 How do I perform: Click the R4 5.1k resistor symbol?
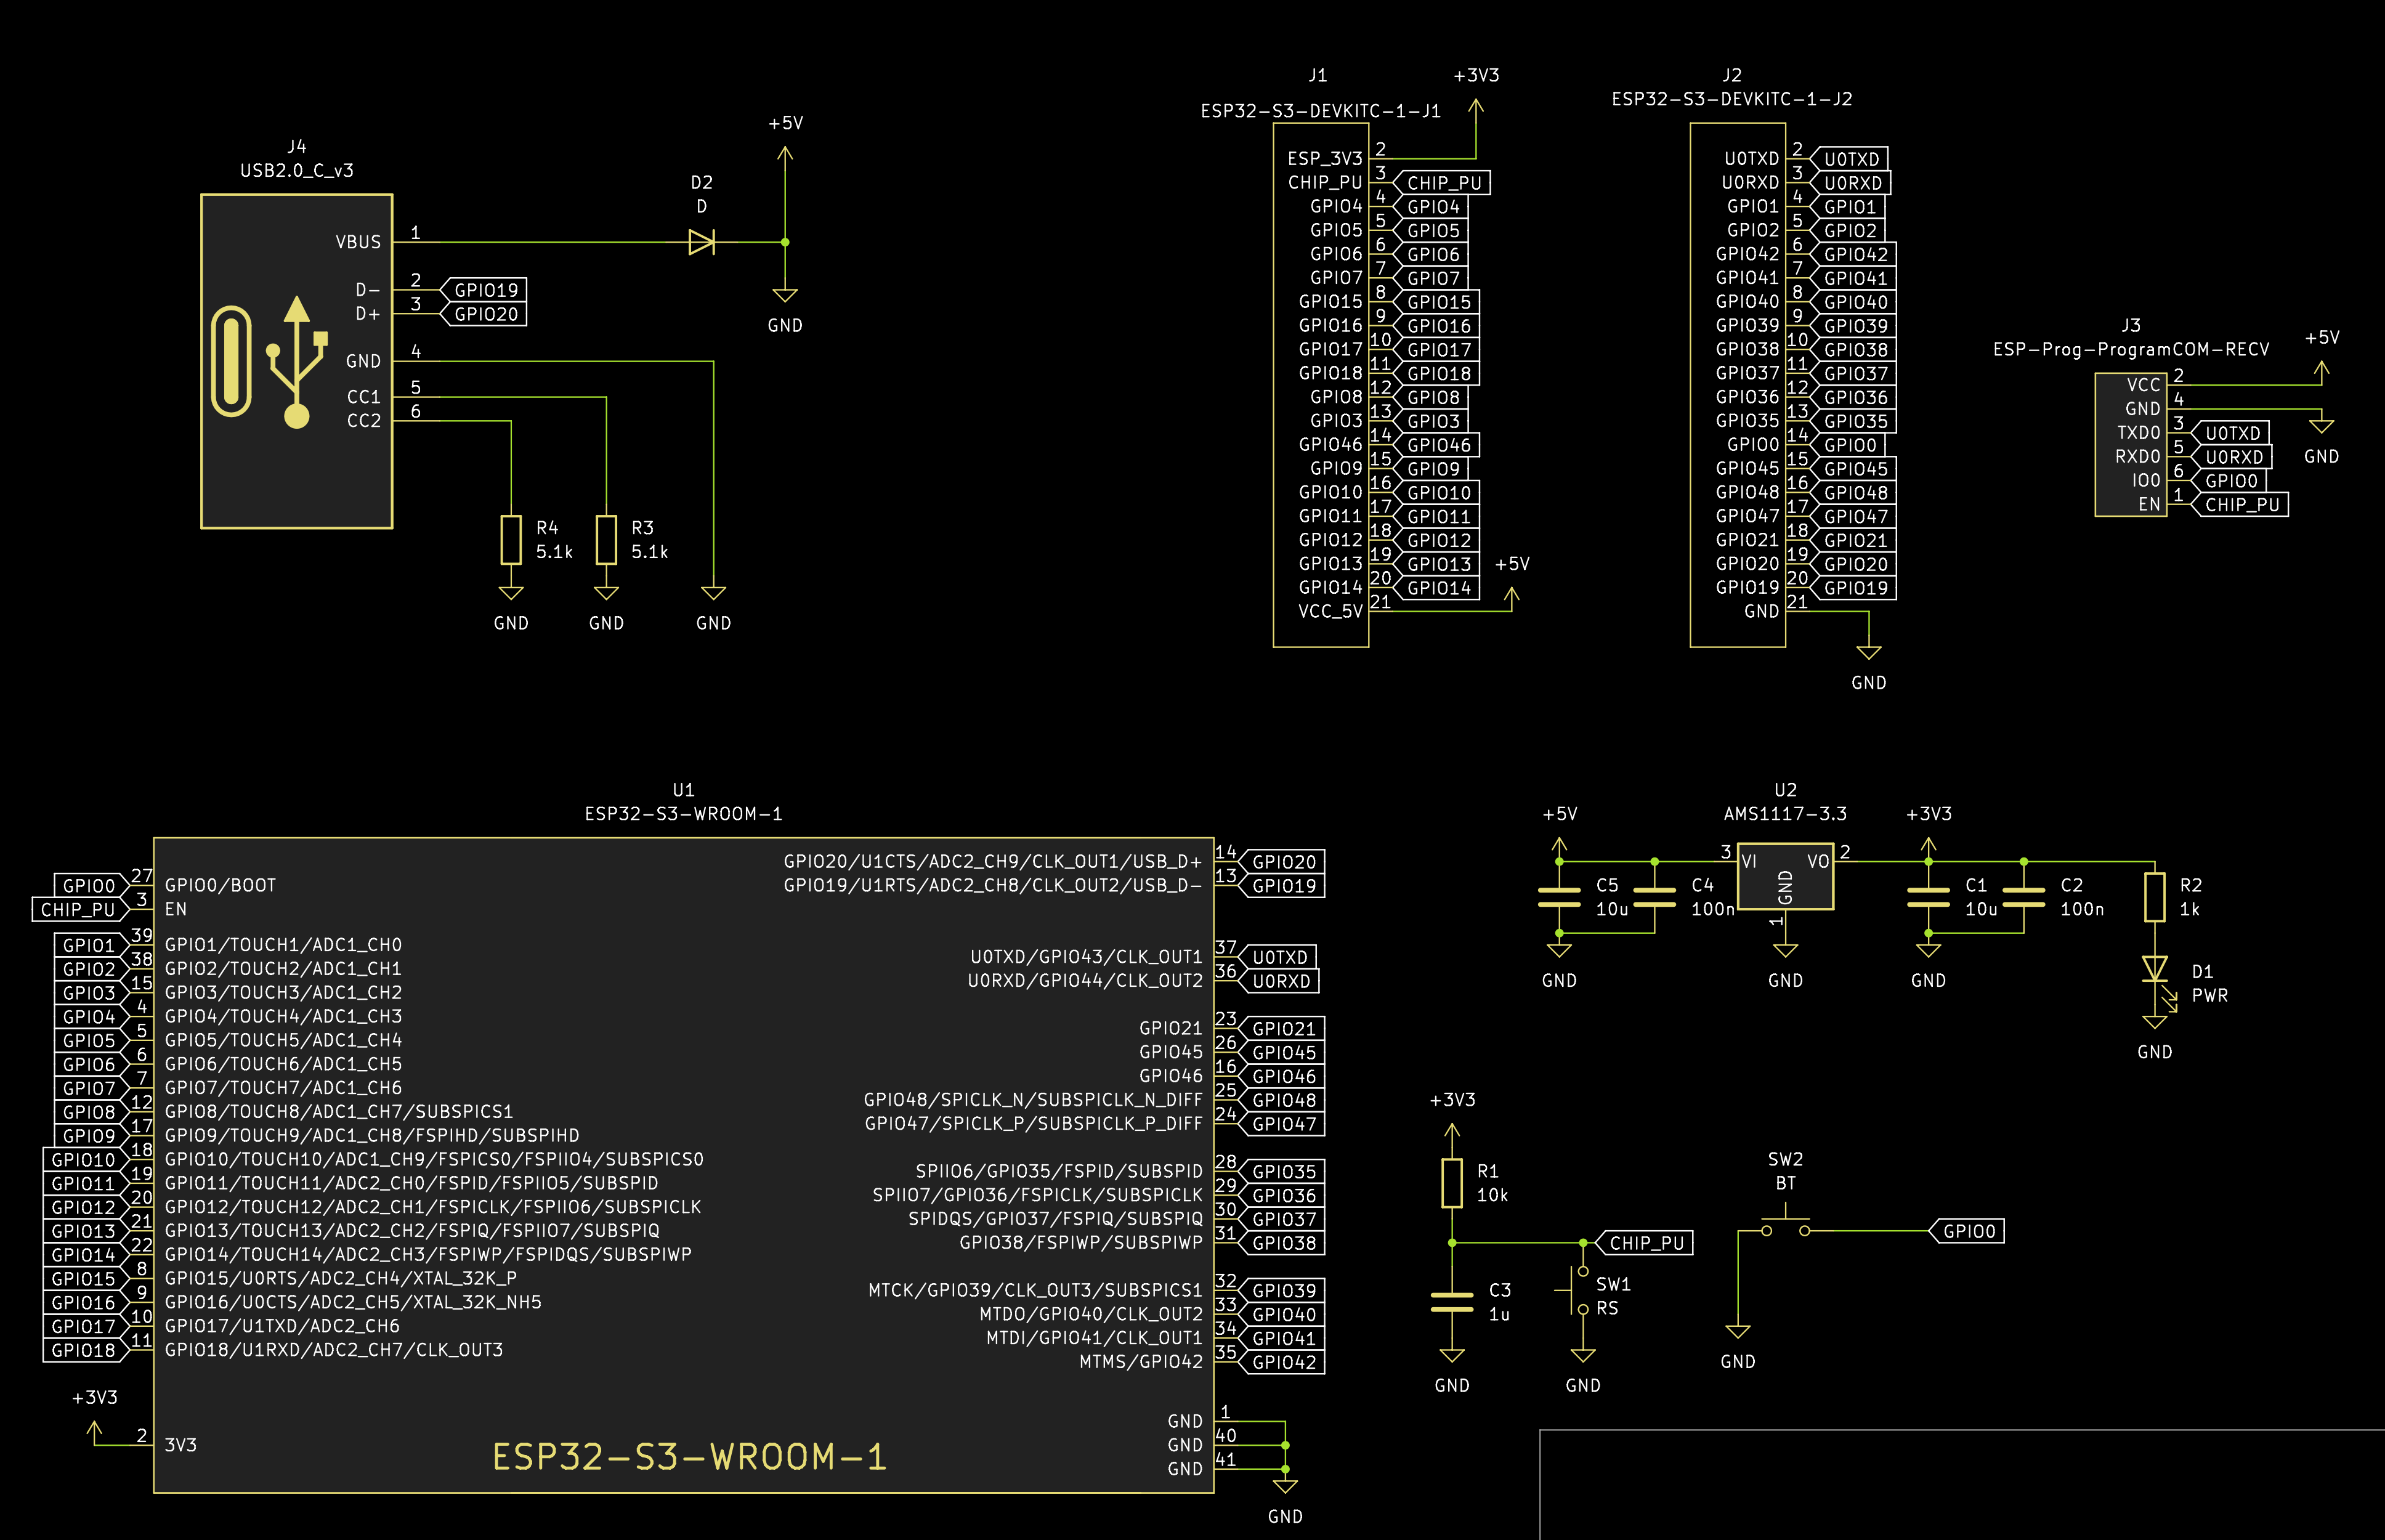pos(511,540)
